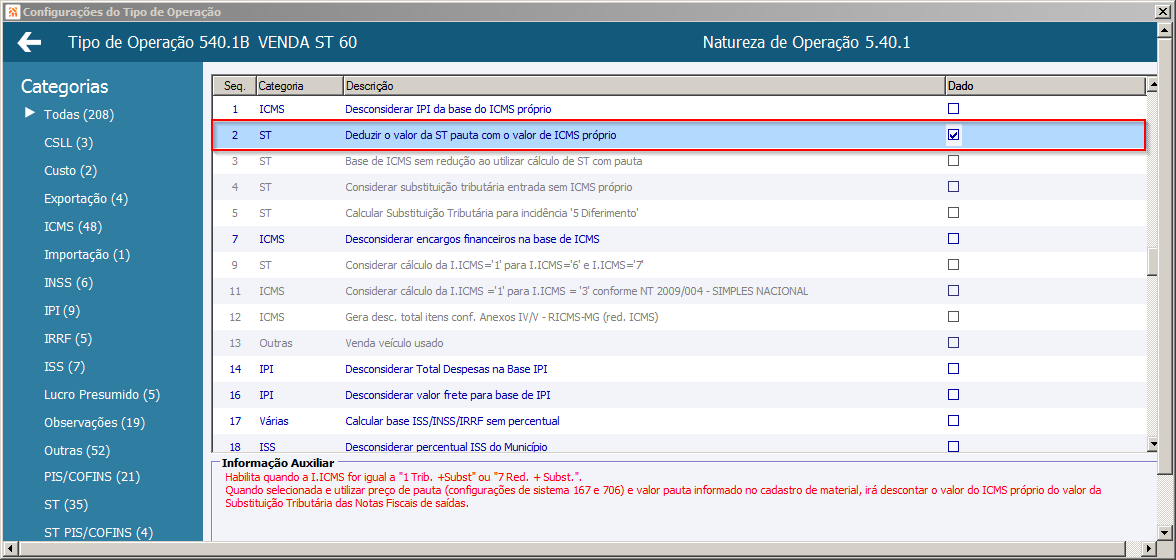The width and height of the screenshot is (1176, 560).
Task: Select Importação (1) category
Action: click(x=87, y=255)
